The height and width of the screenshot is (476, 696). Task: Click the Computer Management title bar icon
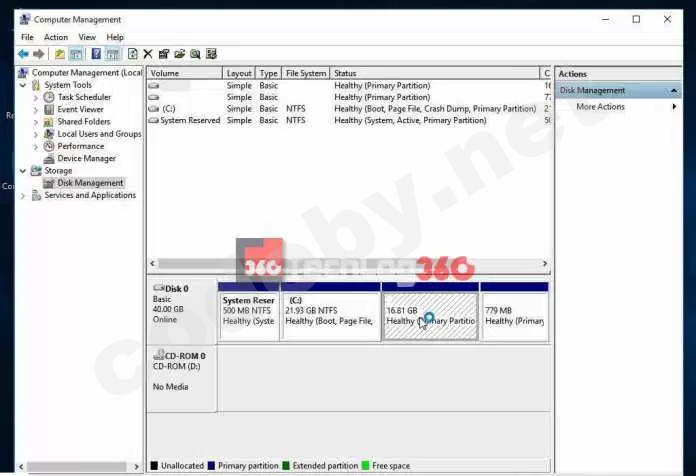tap(25, 19)
